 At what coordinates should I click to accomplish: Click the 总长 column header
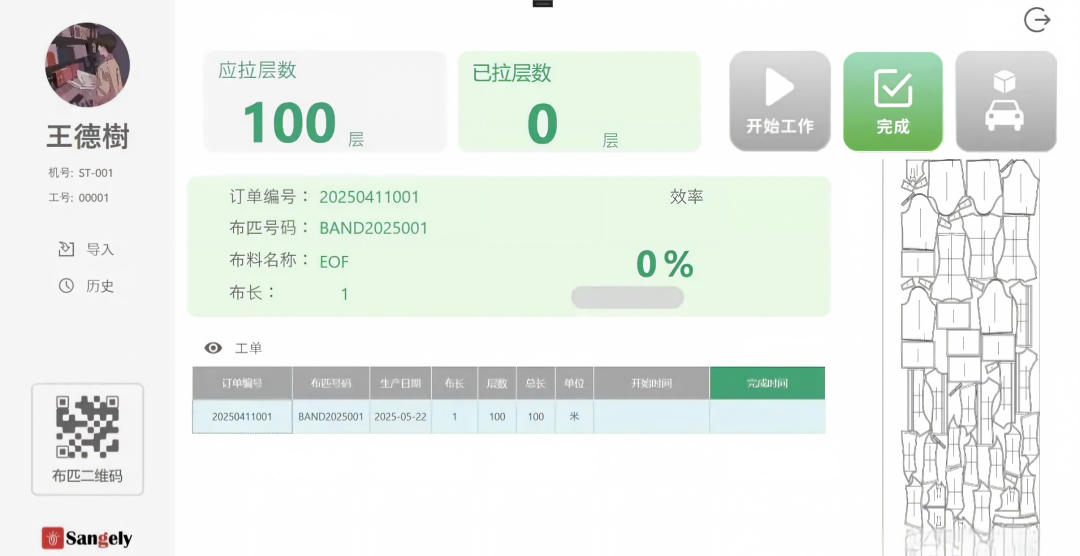(x=536, y=383)
